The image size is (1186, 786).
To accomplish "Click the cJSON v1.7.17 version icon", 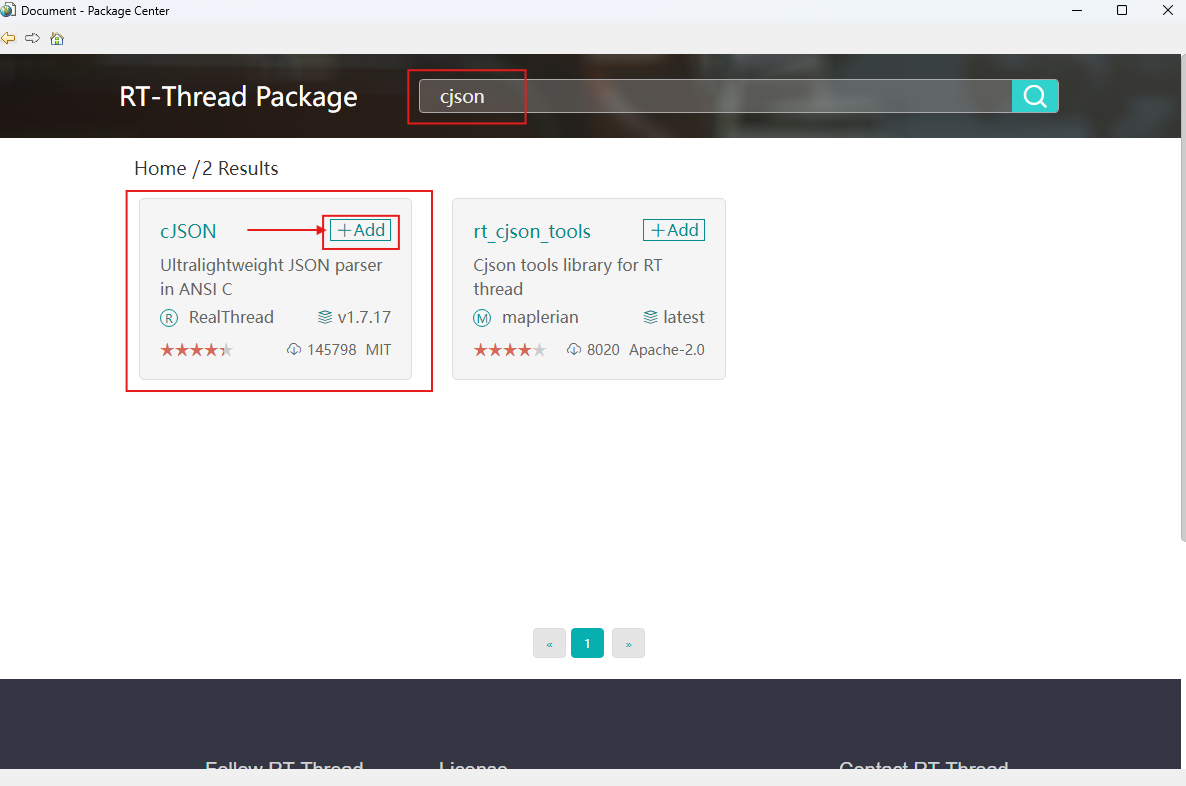I will 325,318.
